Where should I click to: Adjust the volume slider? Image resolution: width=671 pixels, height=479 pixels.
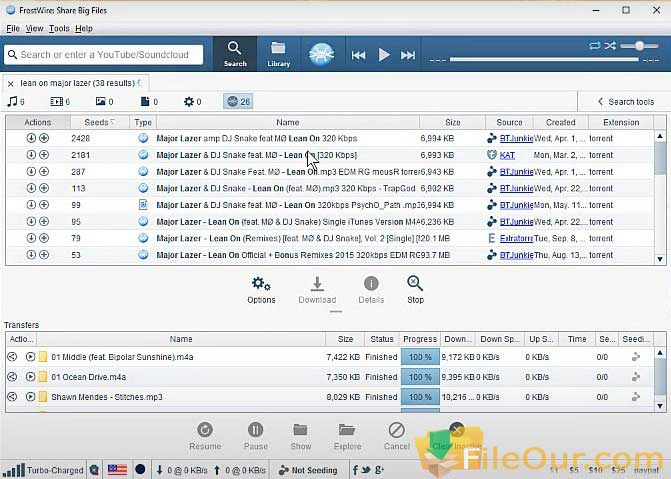tap(639, 46)
